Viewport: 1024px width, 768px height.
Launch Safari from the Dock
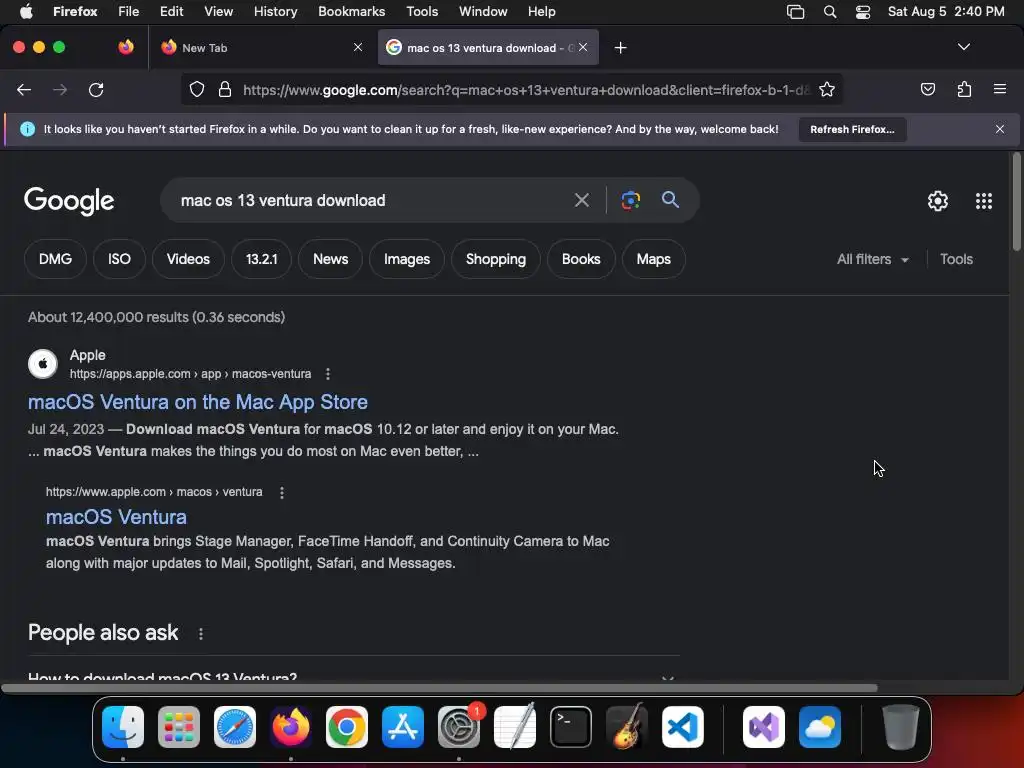pyautogui.click(x=234, y=726)
